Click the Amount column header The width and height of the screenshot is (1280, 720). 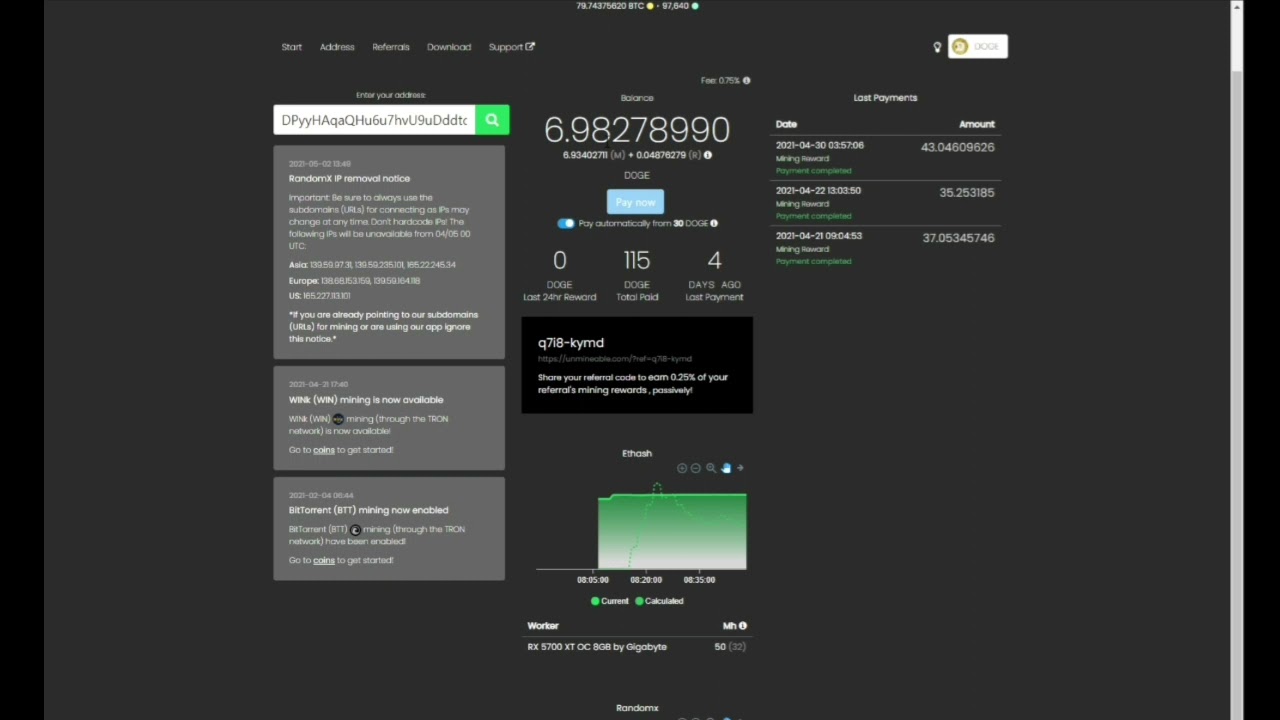[977, 124]
